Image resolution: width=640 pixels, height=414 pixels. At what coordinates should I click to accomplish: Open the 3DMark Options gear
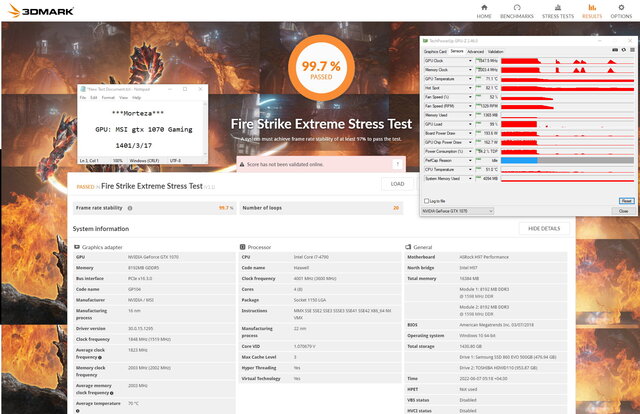coord(621,11)
